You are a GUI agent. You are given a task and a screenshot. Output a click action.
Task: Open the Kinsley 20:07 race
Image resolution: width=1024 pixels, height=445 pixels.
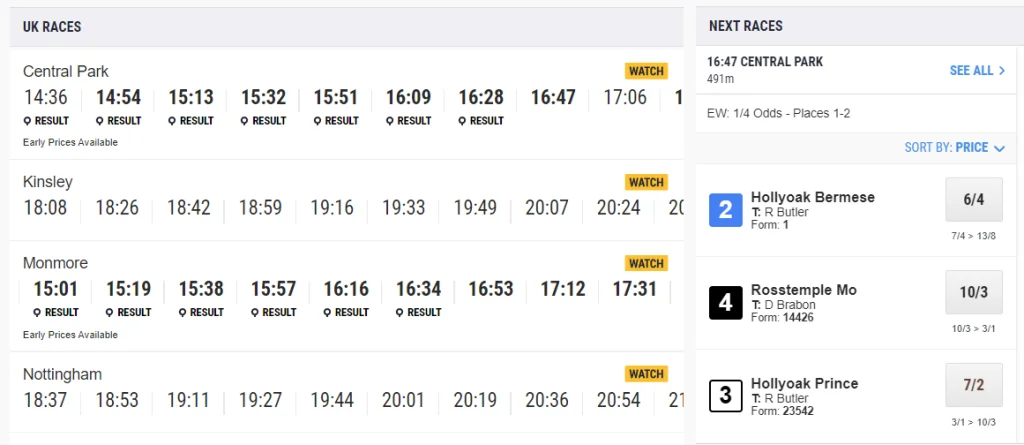547,208
